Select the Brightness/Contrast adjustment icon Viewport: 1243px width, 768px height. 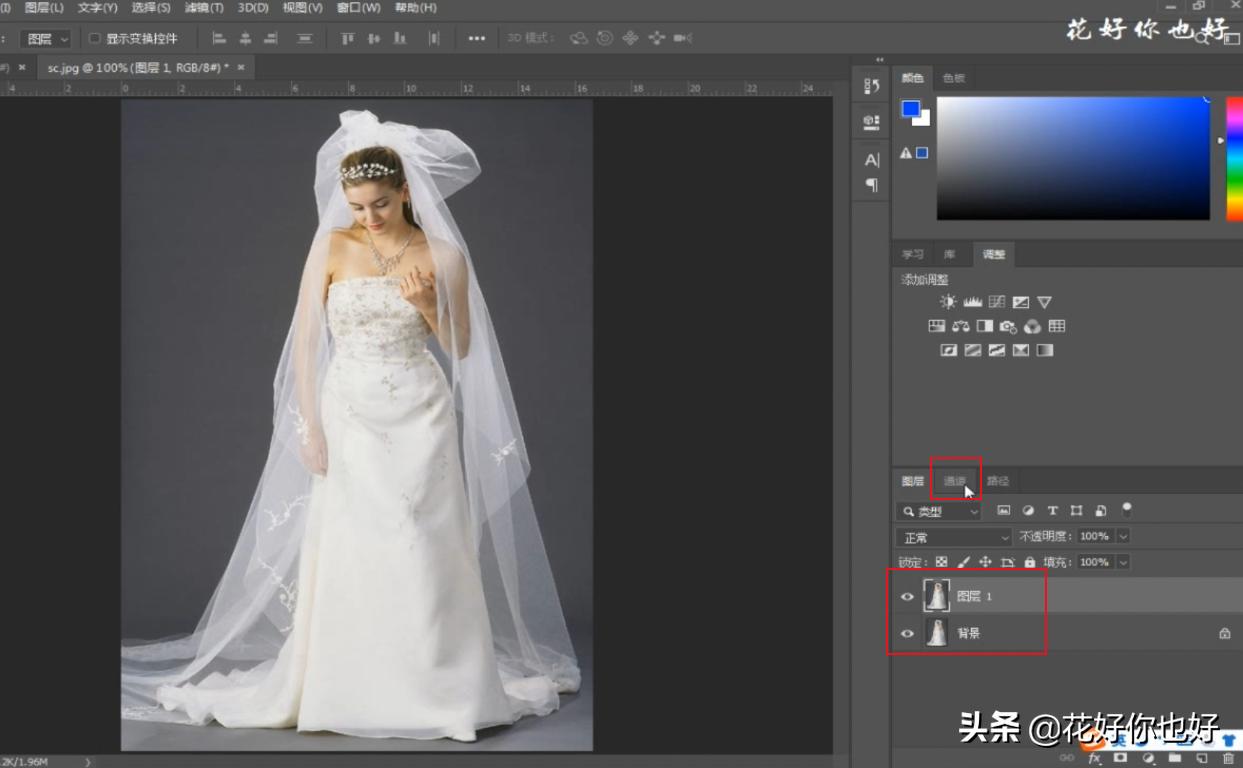click(947, 301)
